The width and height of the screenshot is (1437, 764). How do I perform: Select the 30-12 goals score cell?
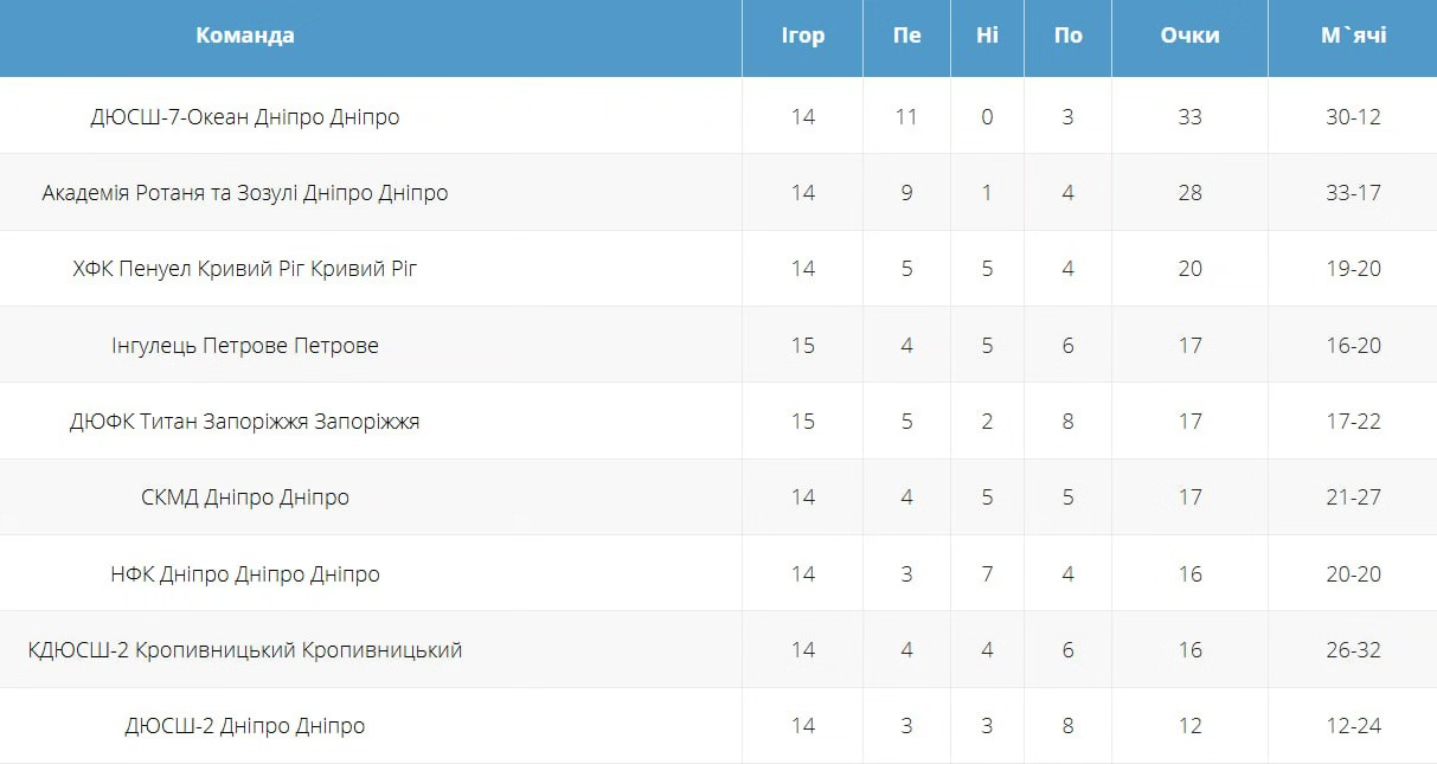(x=1352, y=117)
